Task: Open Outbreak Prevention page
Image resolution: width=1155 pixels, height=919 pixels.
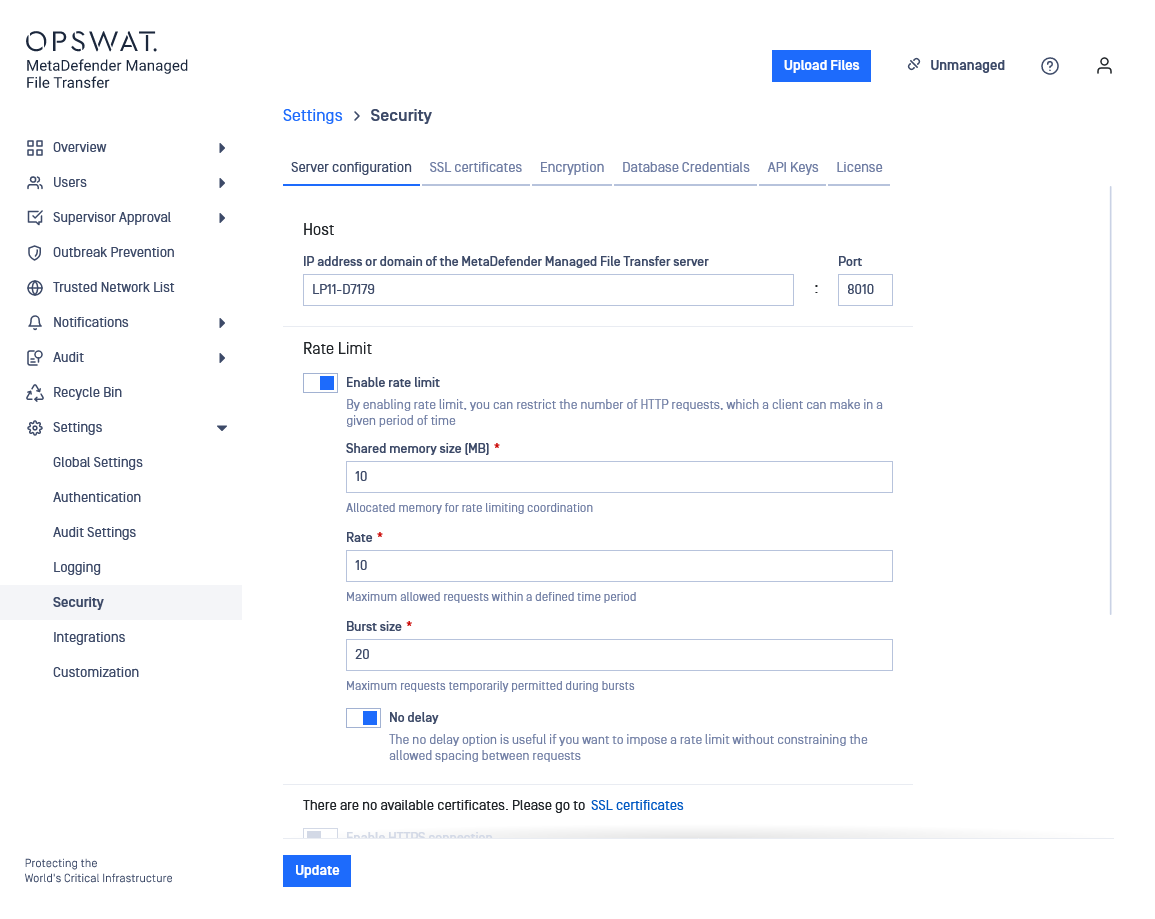Action: (x=113, y=253)
